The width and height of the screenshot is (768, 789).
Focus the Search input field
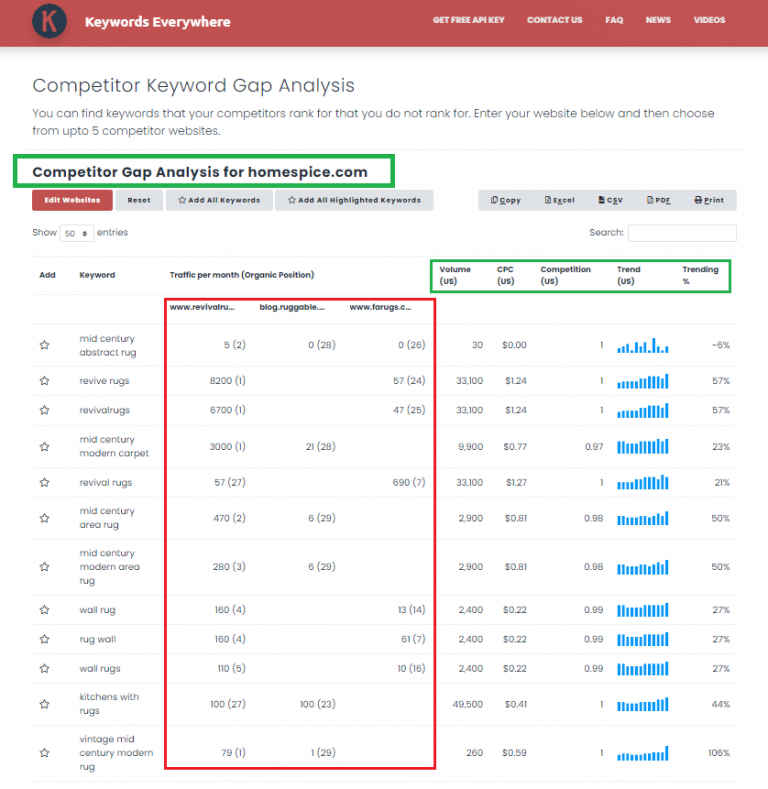[682, 233]
